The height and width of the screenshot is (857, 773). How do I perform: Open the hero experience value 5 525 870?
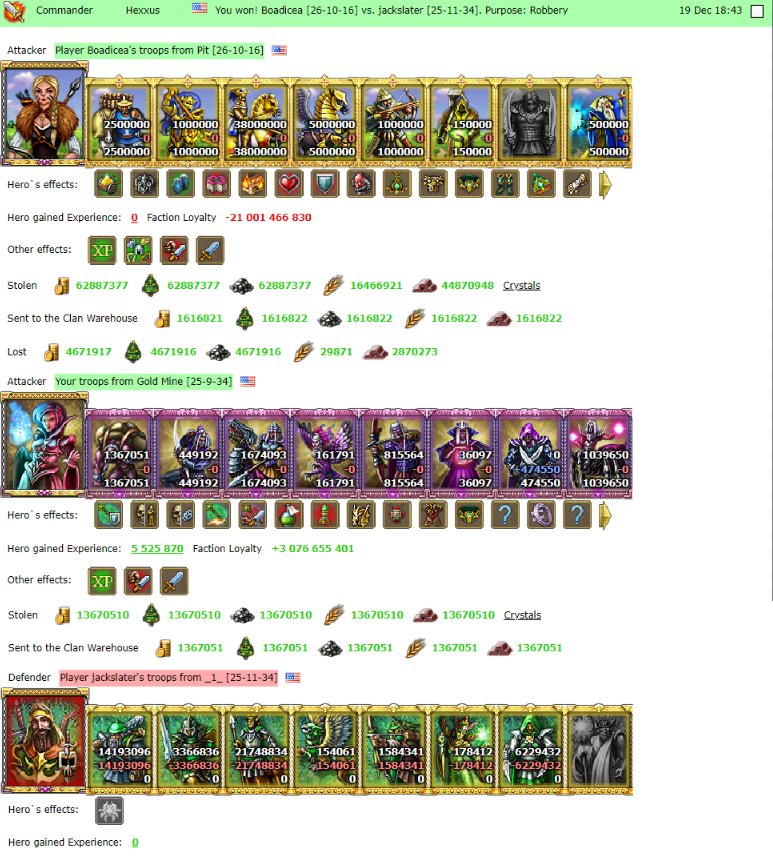pos(157,548)
